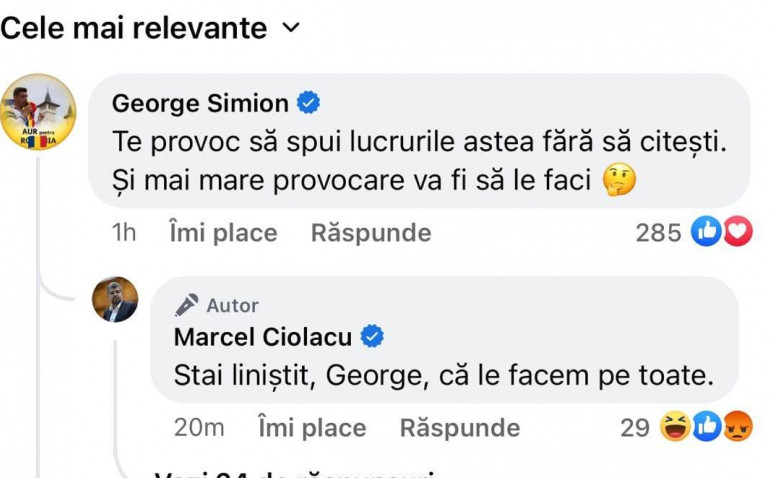Reply to George Simion's comment via Răspunde
772x478 pixels.
[x=371, y=233]
